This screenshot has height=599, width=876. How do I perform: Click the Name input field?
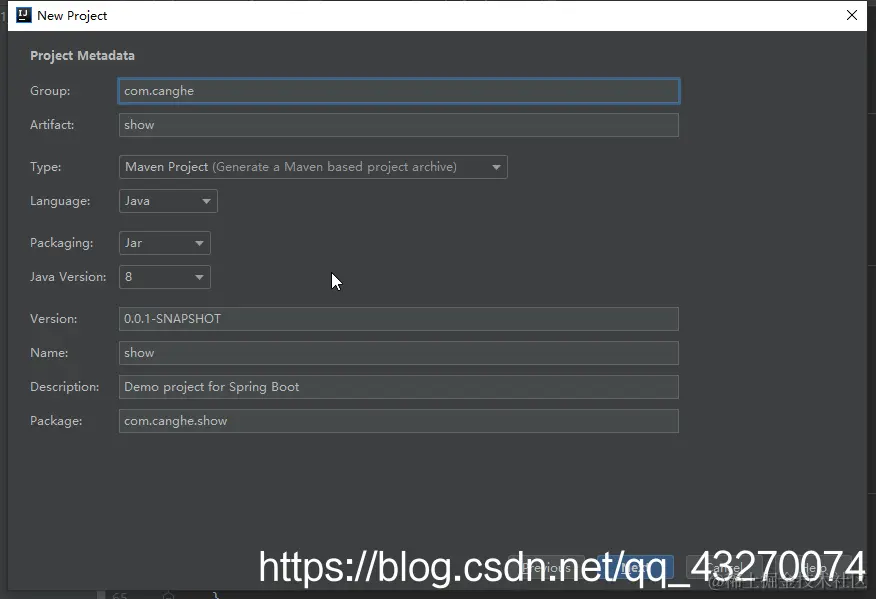[x=399, y=353]
